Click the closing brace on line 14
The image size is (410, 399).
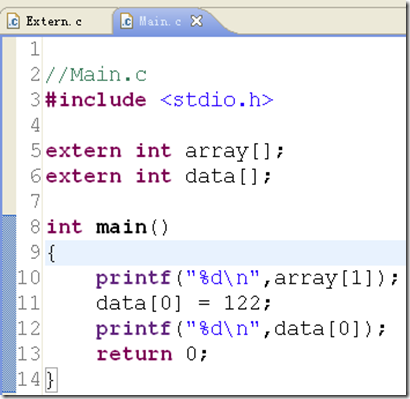click(50, 380)
